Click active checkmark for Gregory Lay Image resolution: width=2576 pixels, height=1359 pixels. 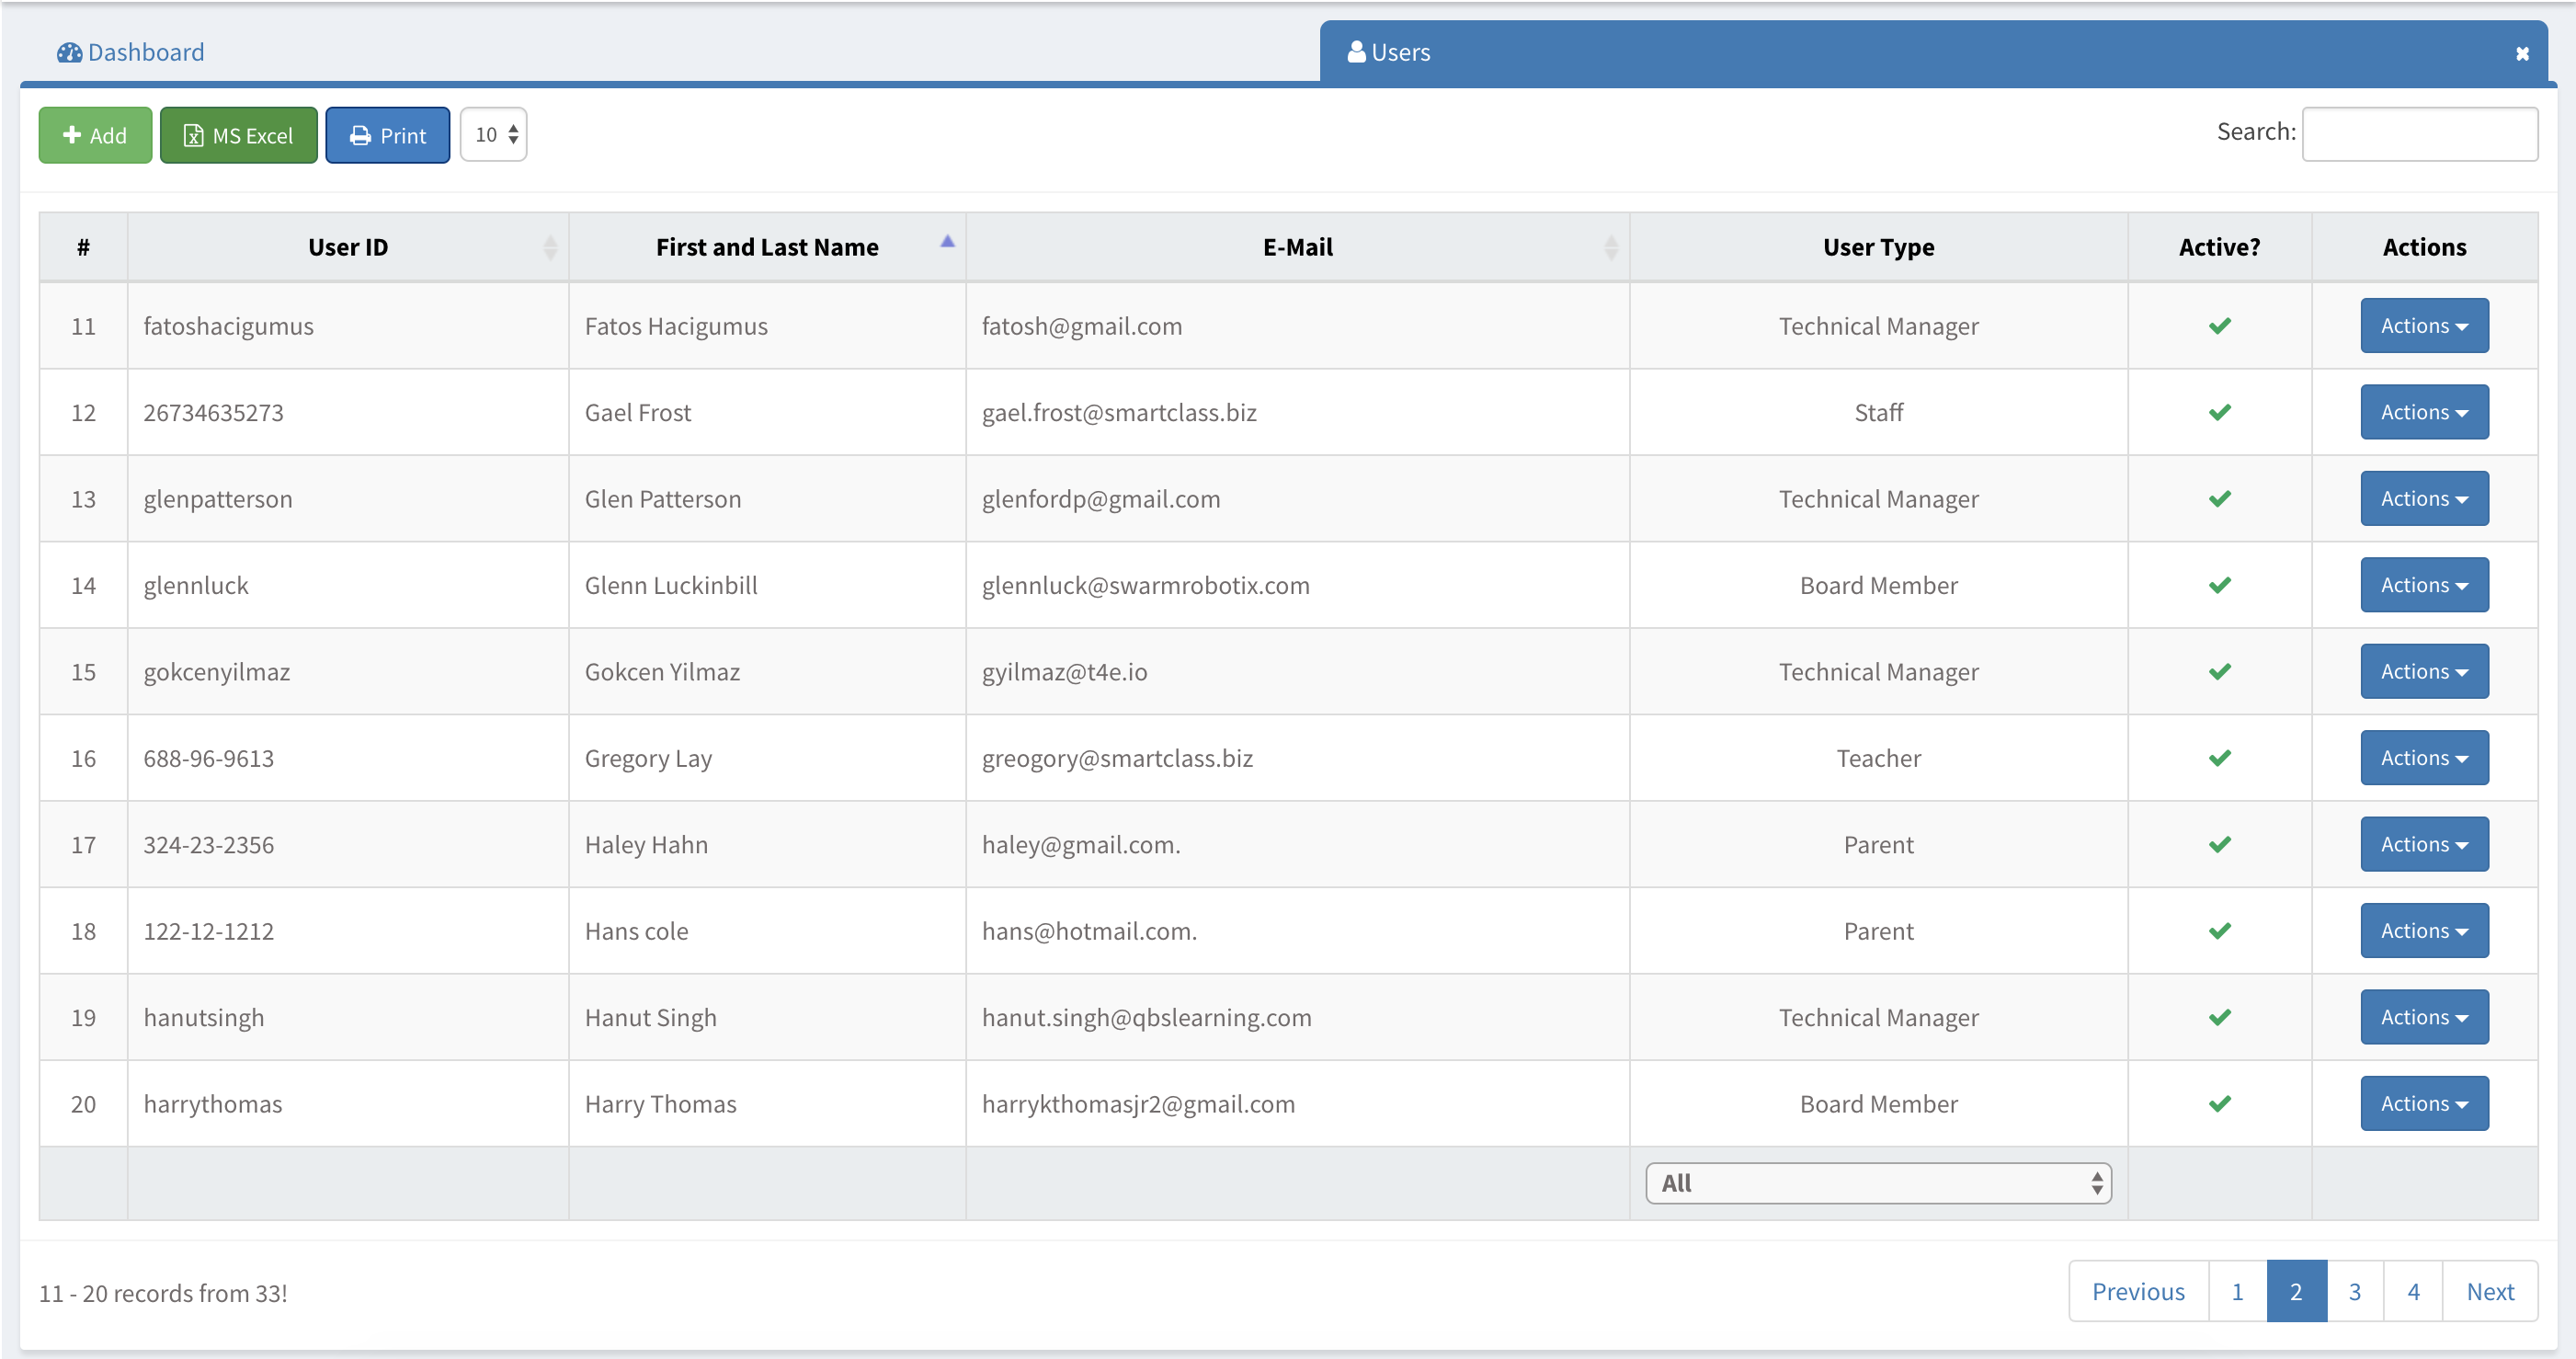(x=2219, y=758)
